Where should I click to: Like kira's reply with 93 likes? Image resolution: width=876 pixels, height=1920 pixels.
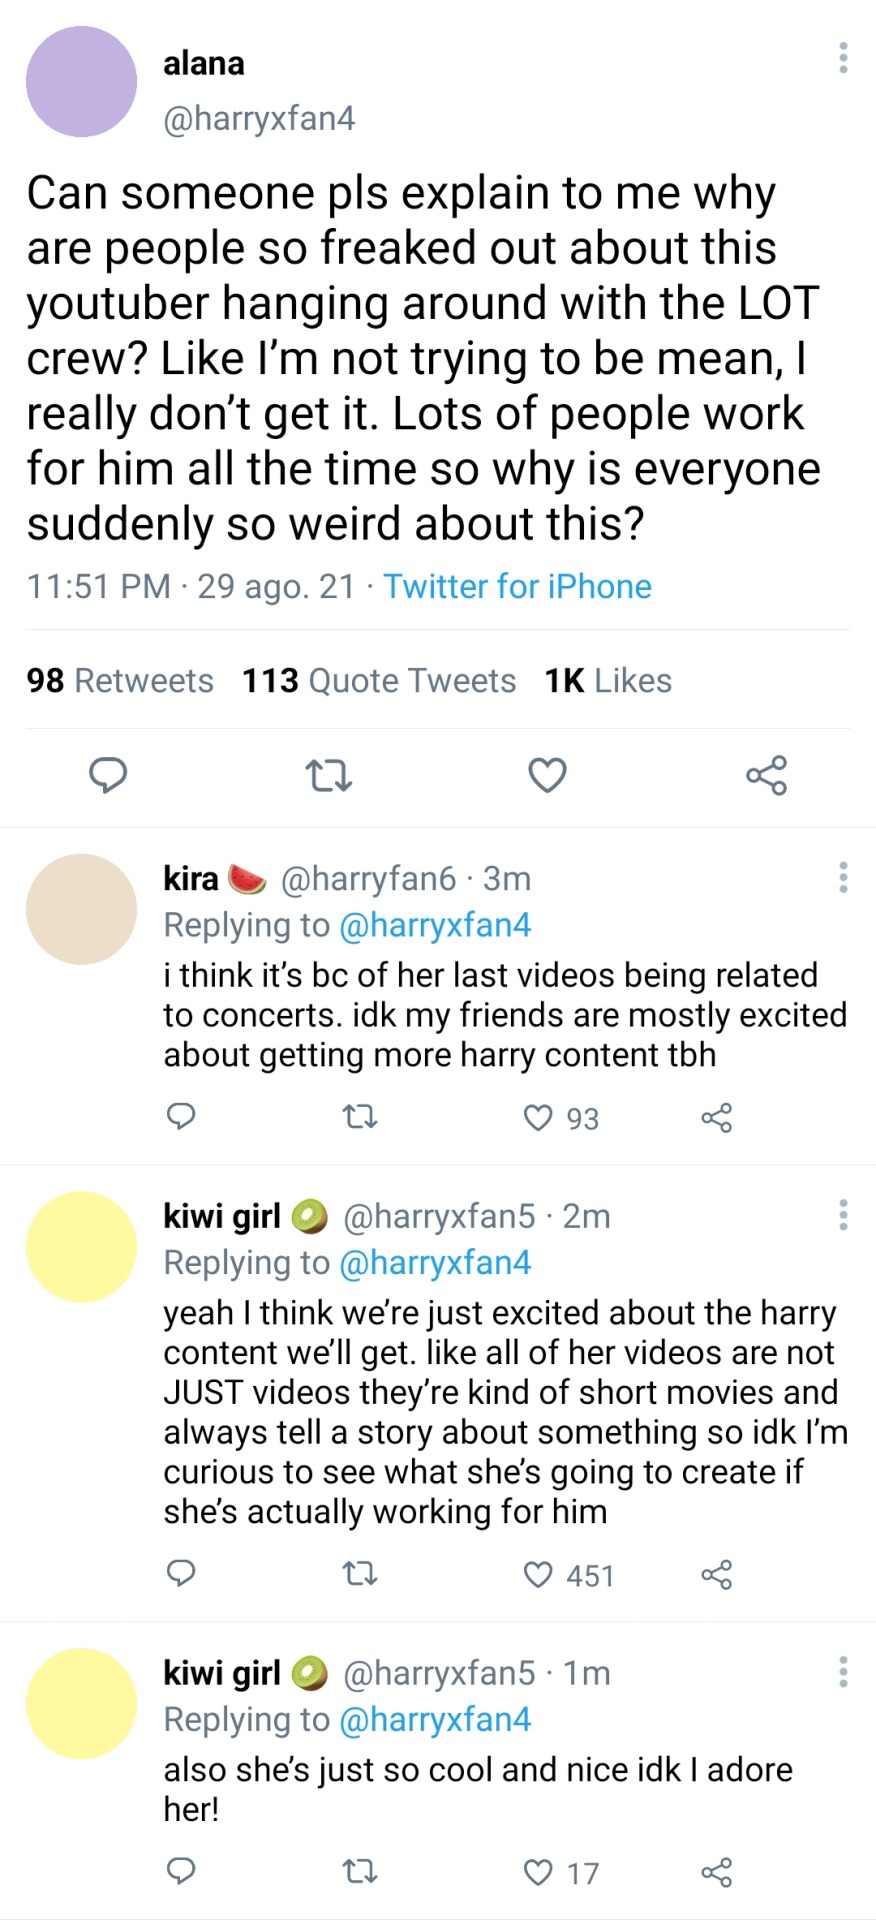point(538,1117)
